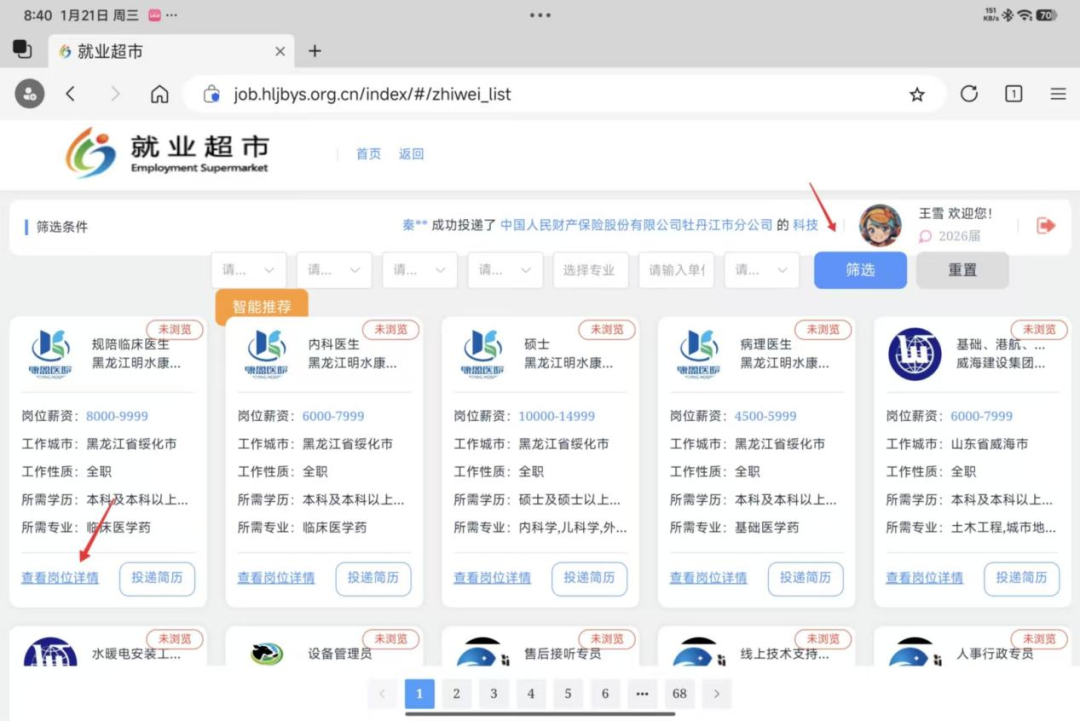Click 投递简历 on the 病理医生 card
This screenshot has width=1080, height=721.
coord(805,578)
